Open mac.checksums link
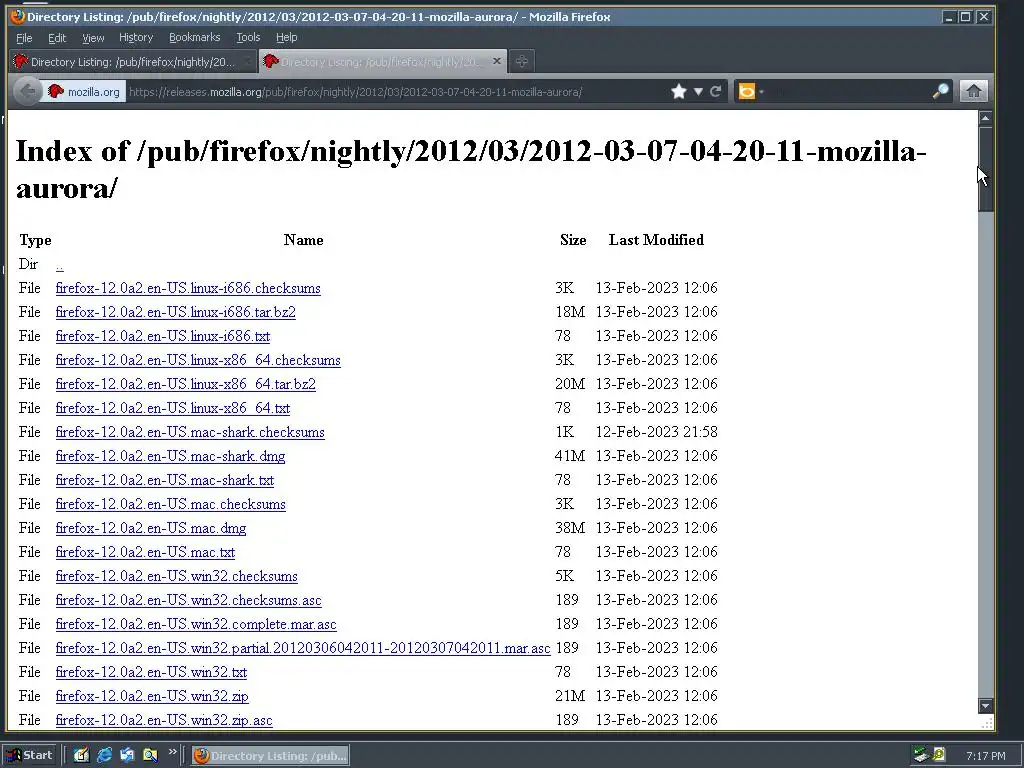Screen dimensions: 1024x768 click(170, 504)
